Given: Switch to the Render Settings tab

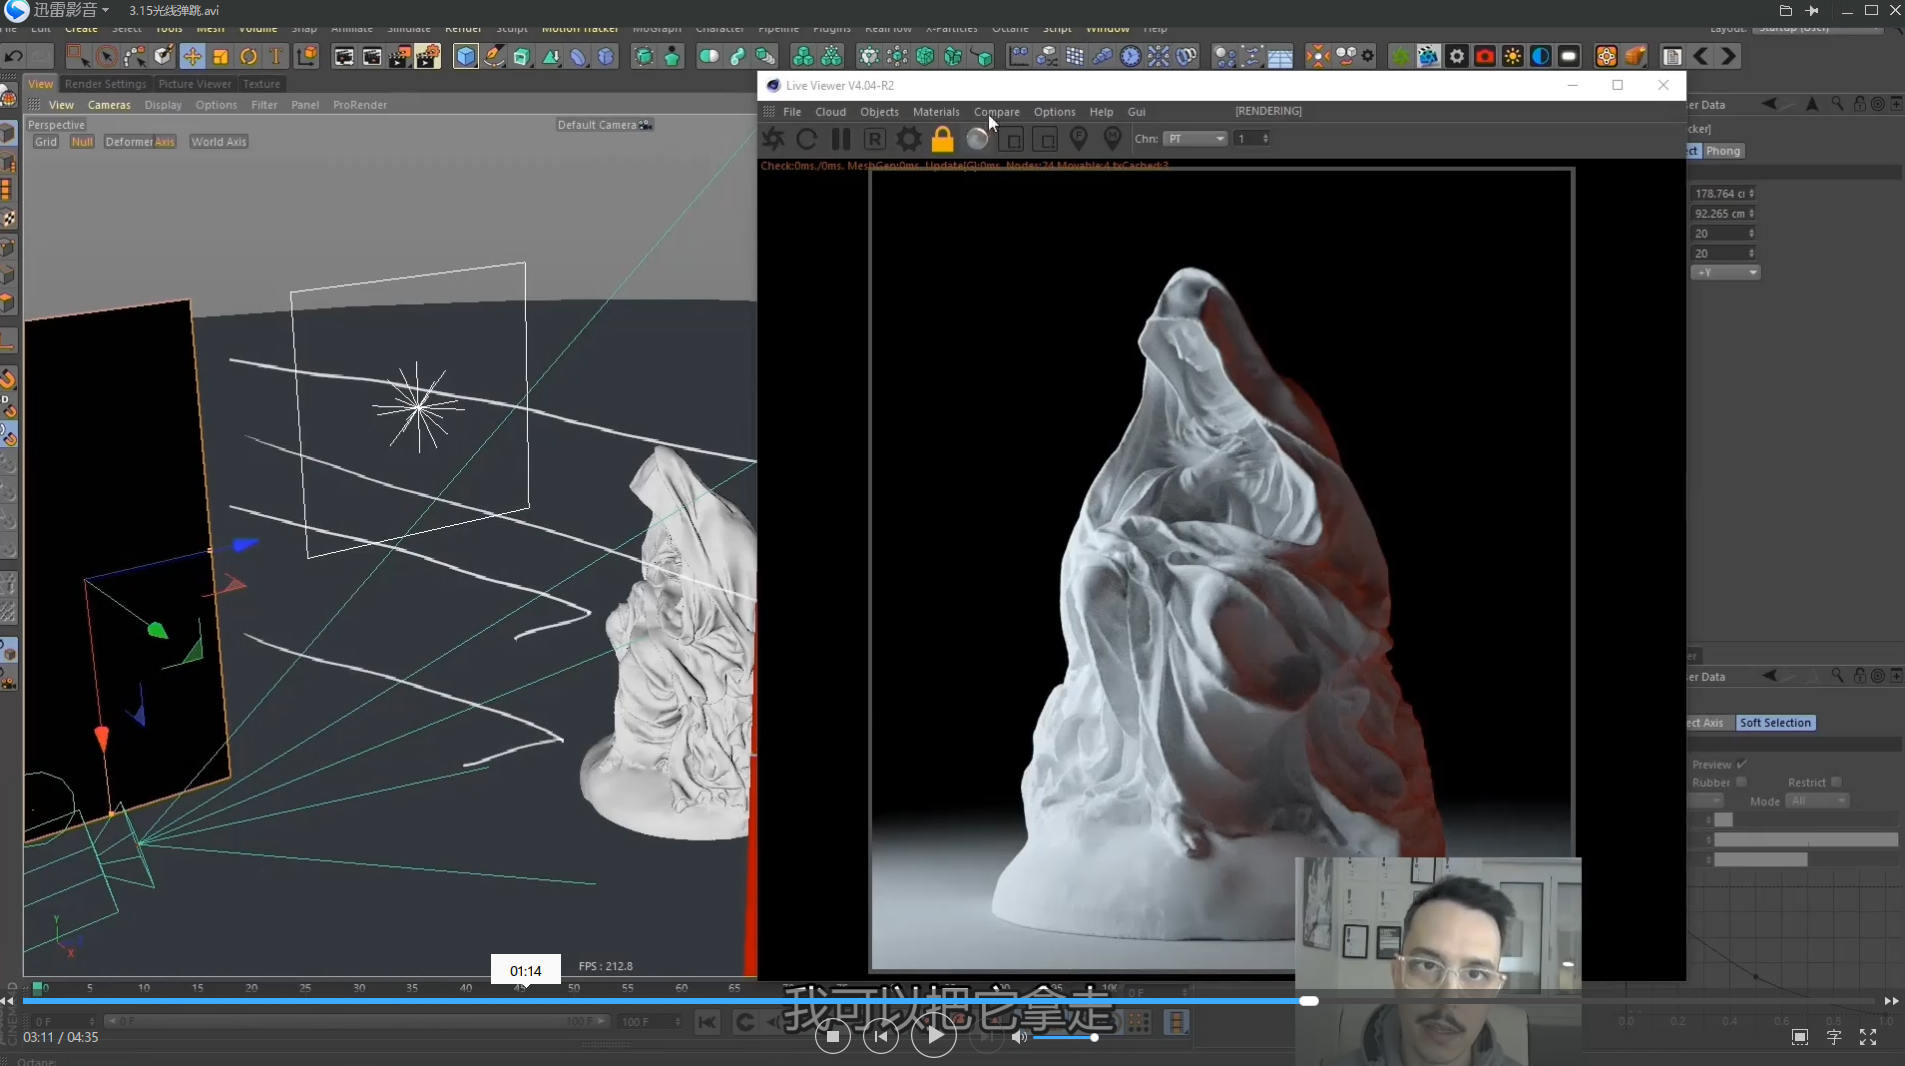Looking at the screenshot, I should pos(105,84).
